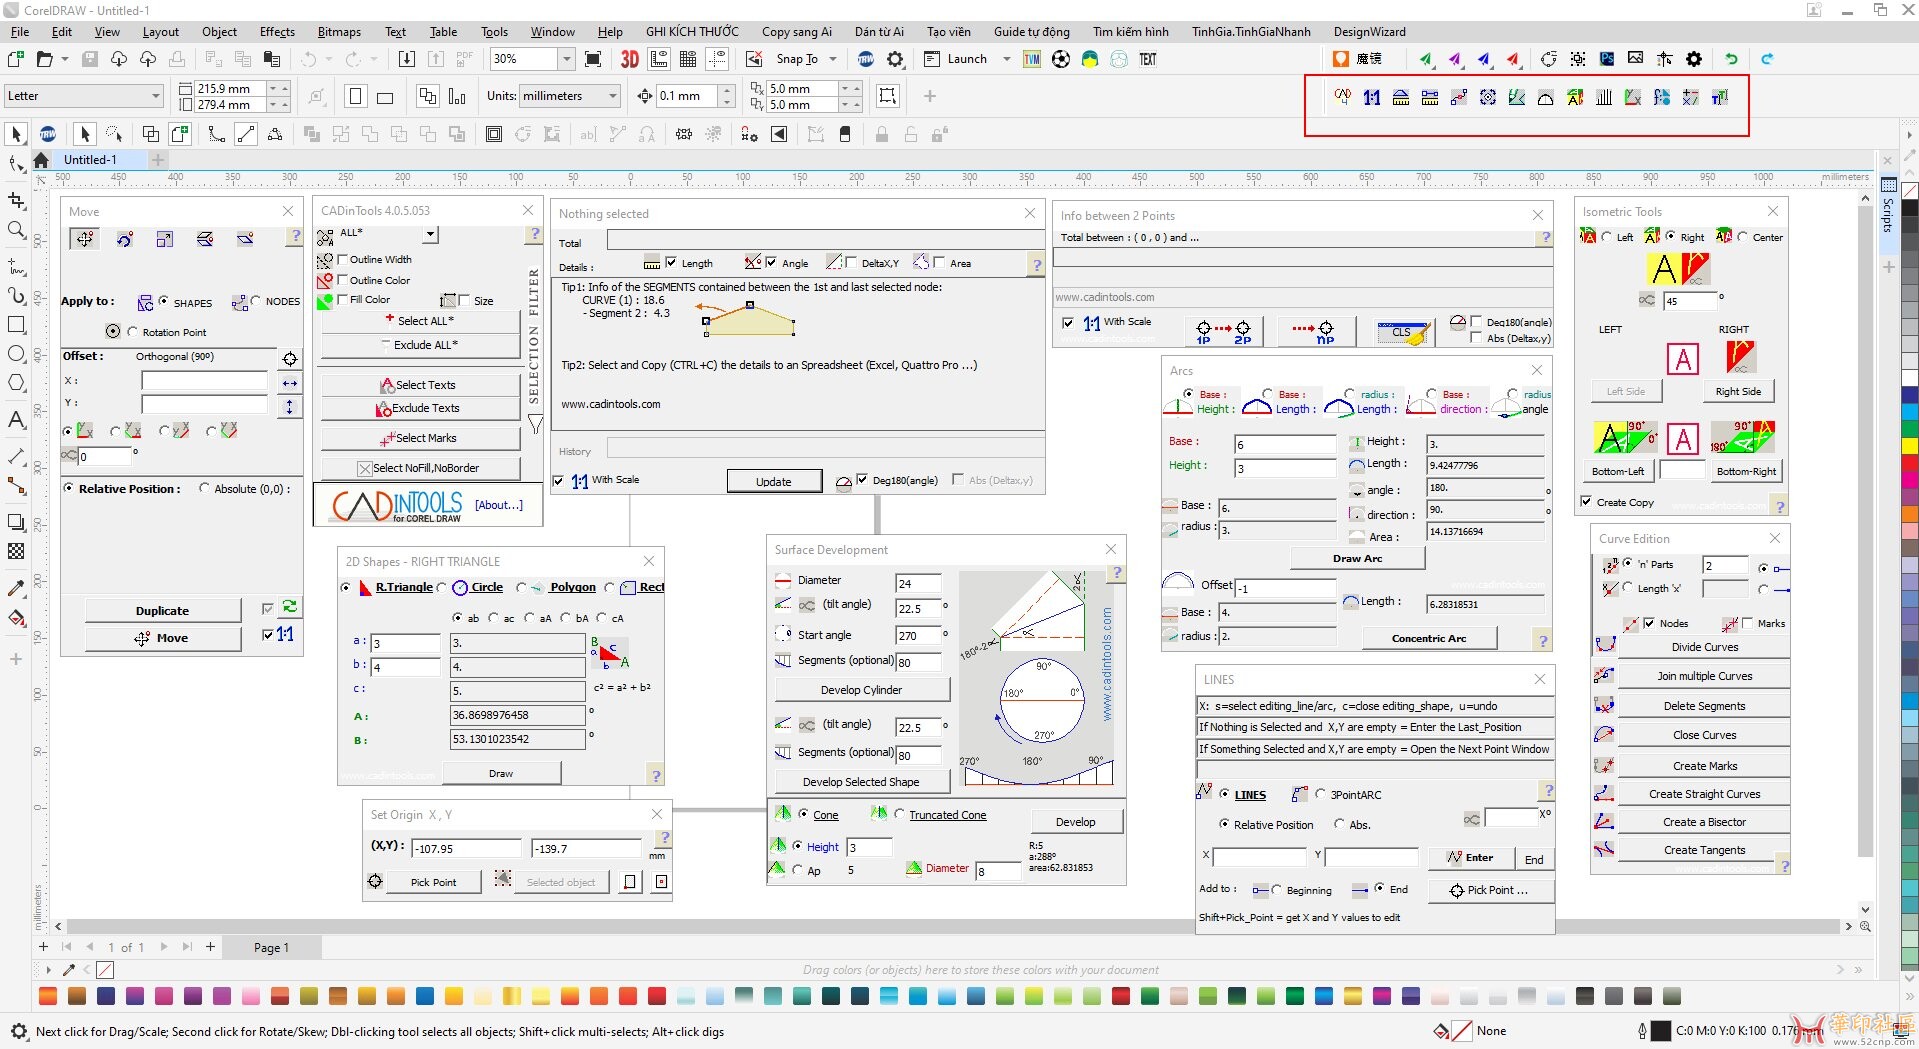Viewport: 1919px width, 1049px height.
Task: Click the TVM macro icon
Action: [x=1032, y=59]
